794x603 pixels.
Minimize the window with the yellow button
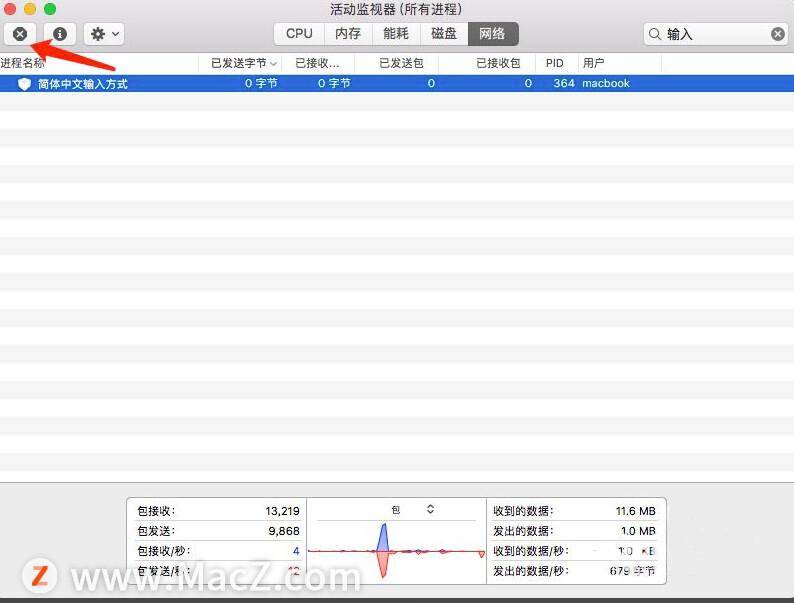(30, 9)
